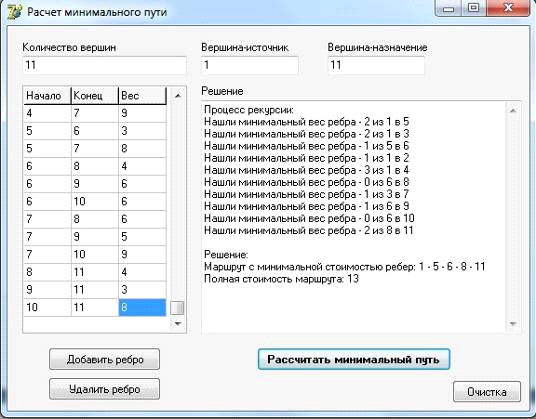The width and height of the screenshot is (536, 419).
Task: Click the Очистка button
Action: [x=487, y=392]
